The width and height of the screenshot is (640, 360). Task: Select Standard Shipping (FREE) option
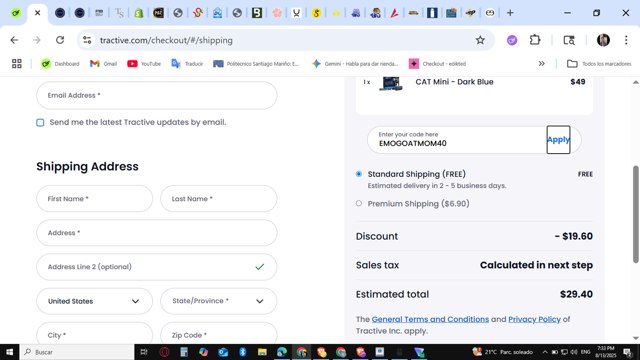359,174
